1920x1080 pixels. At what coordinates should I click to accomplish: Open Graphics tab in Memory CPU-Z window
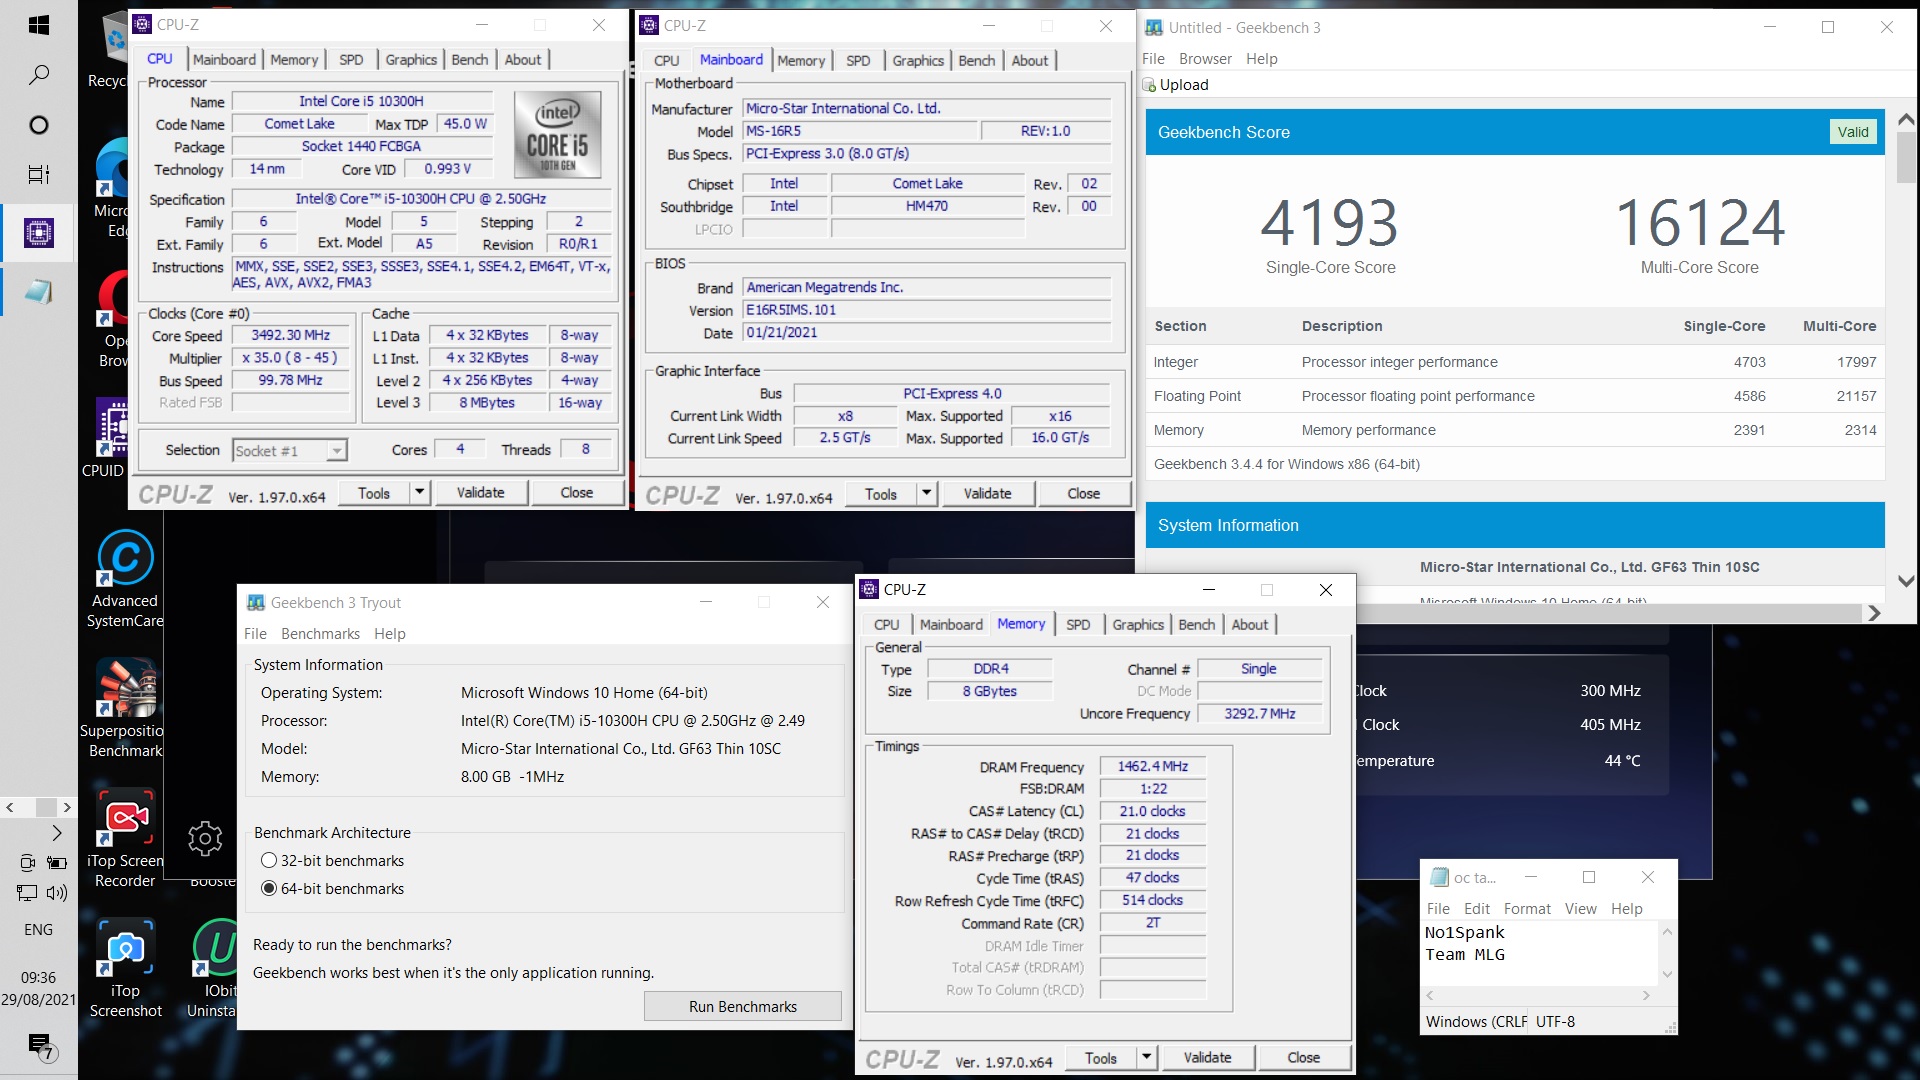point(1138,625)
